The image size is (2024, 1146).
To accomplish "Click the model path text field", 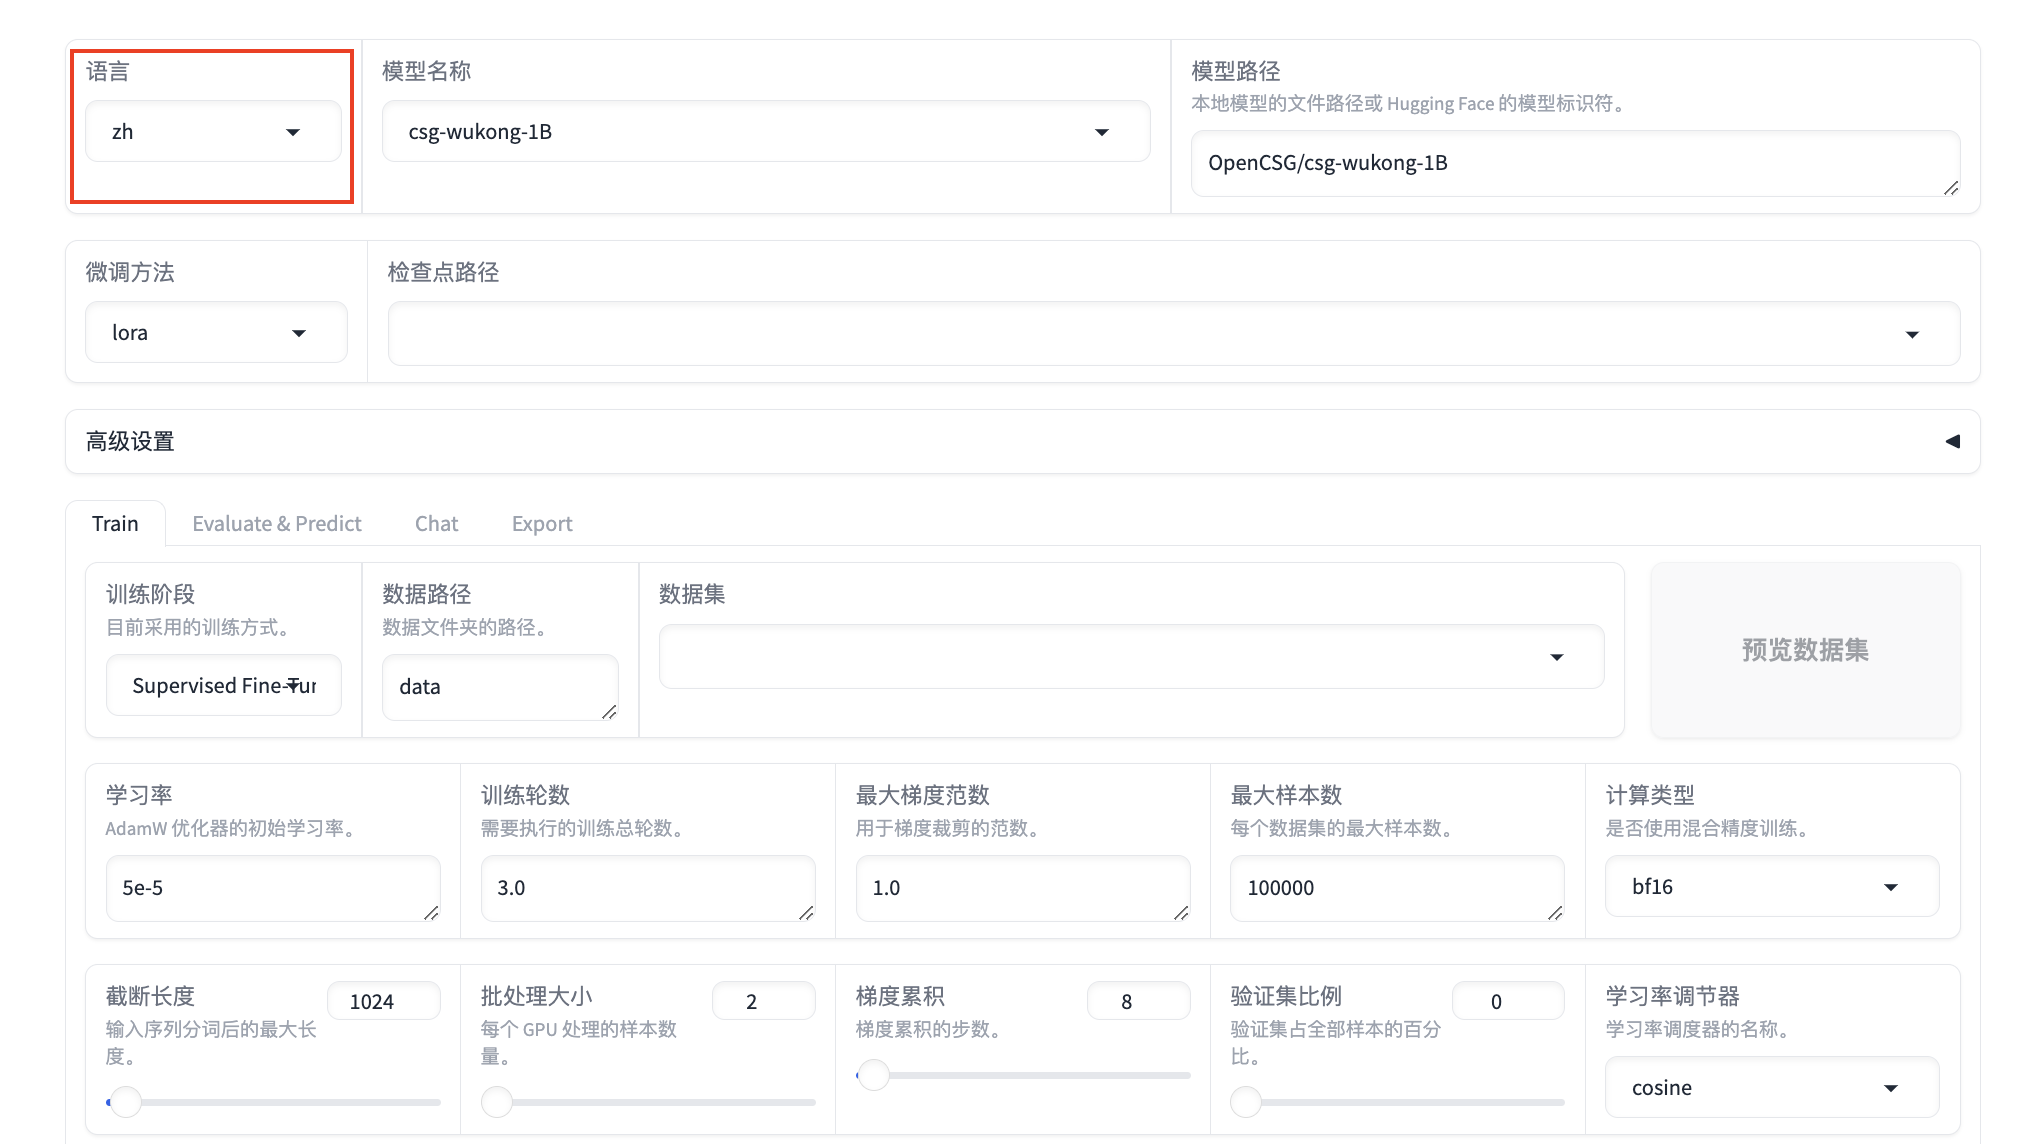I will tap(1574, 163).
